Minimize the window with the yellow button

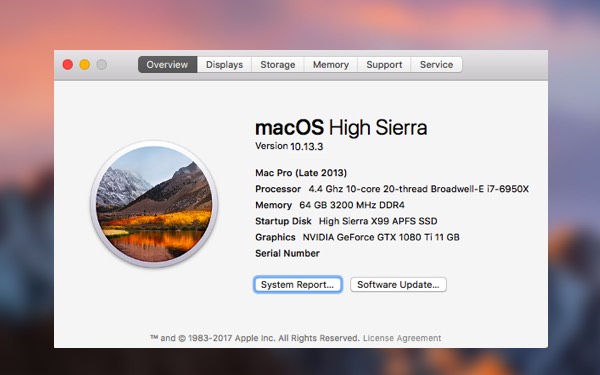click(85, 65)
